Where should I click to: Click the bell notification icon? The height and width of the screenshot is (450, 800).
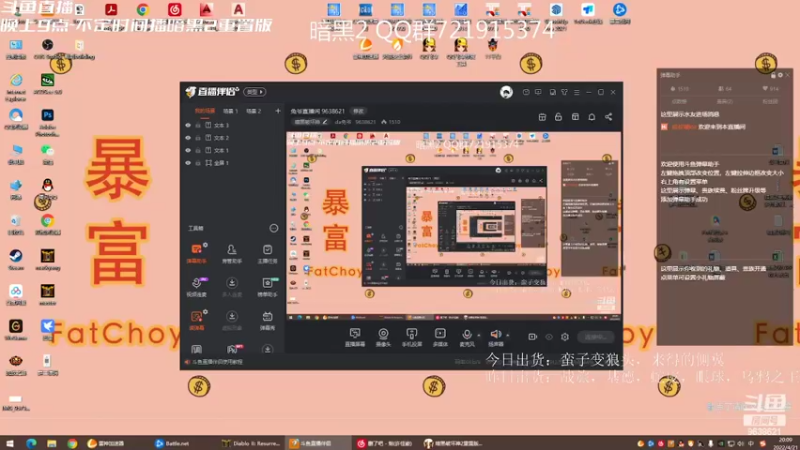tap(592, 117)
